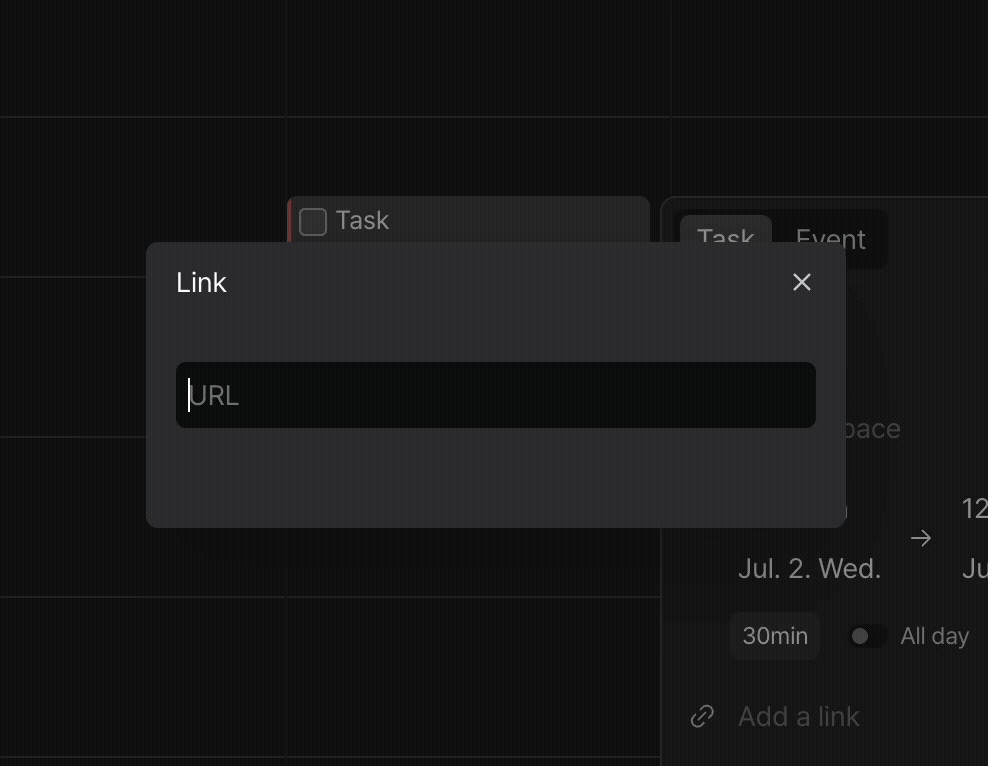Open the 30min duration selector
This screenshot has height=766, width=988.
click(775, 636)
